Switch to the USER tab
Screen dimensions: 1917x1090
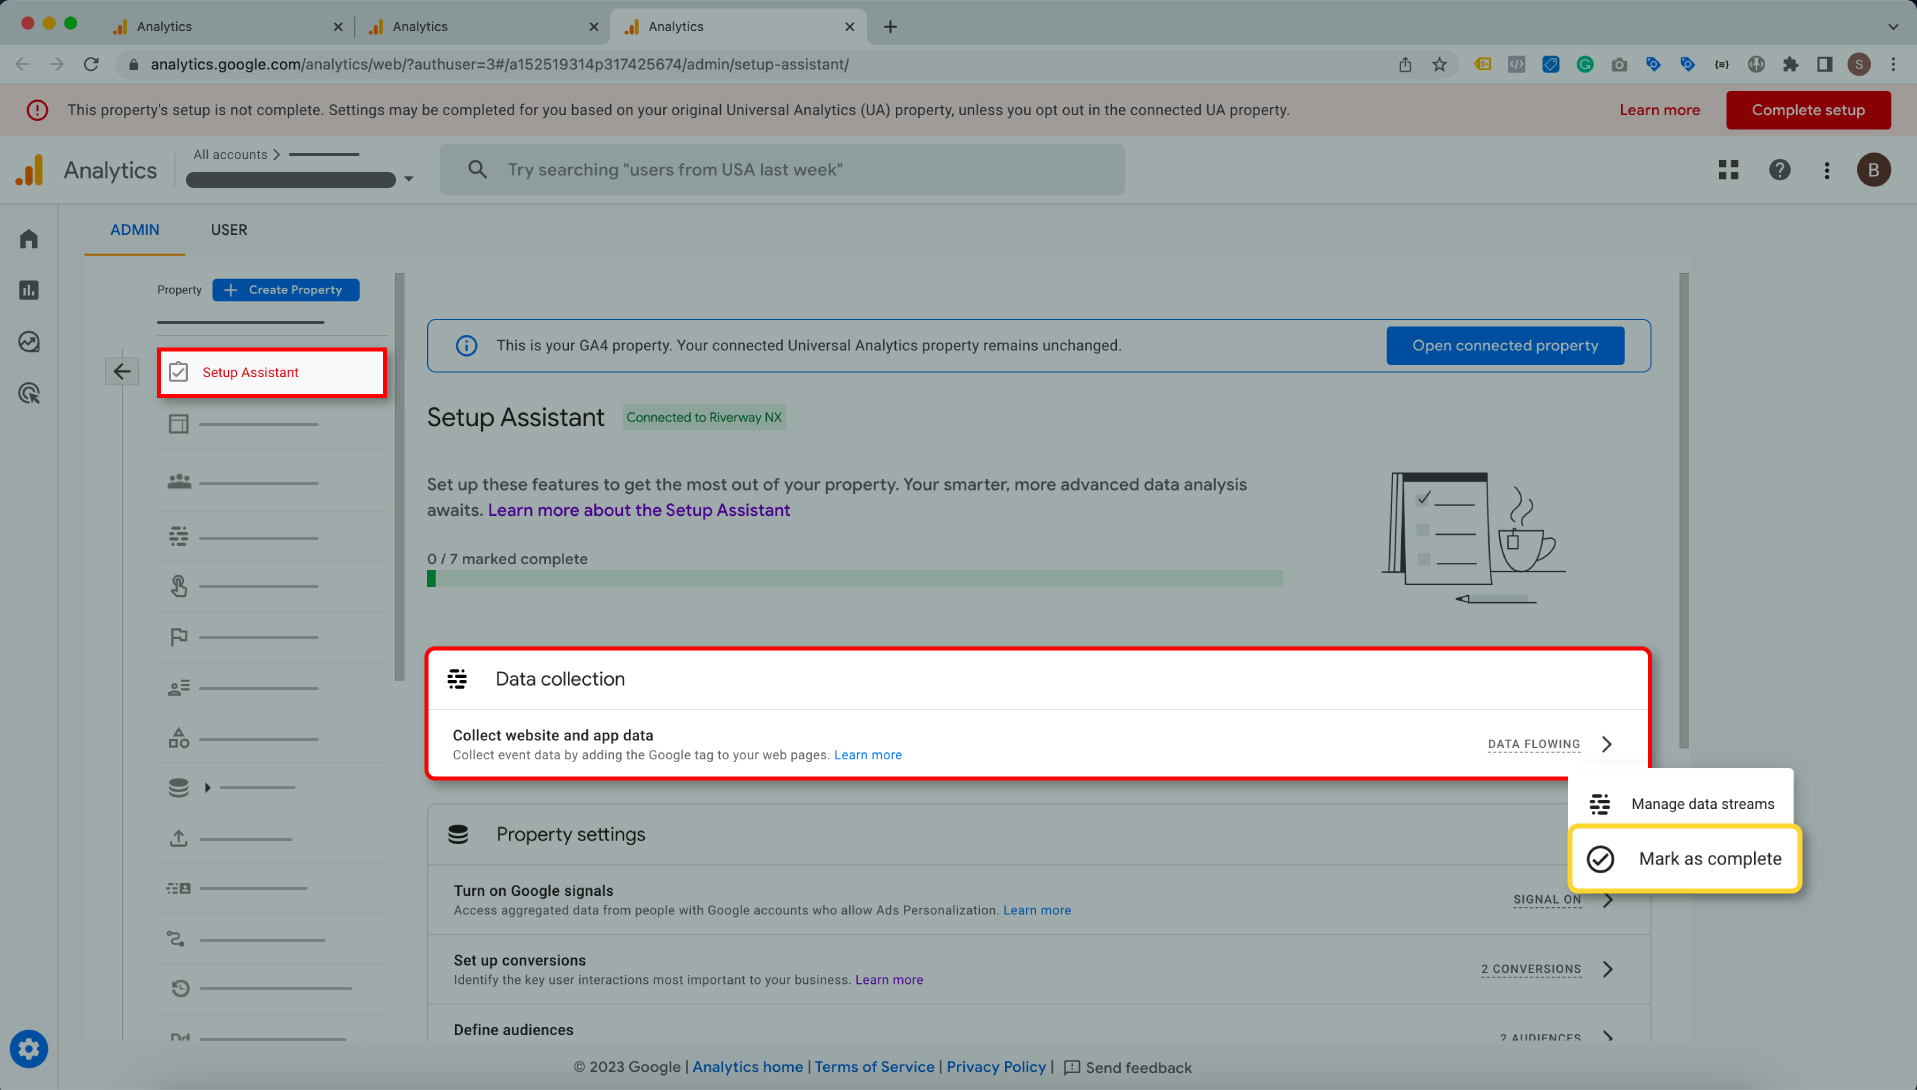pos(229,230)
